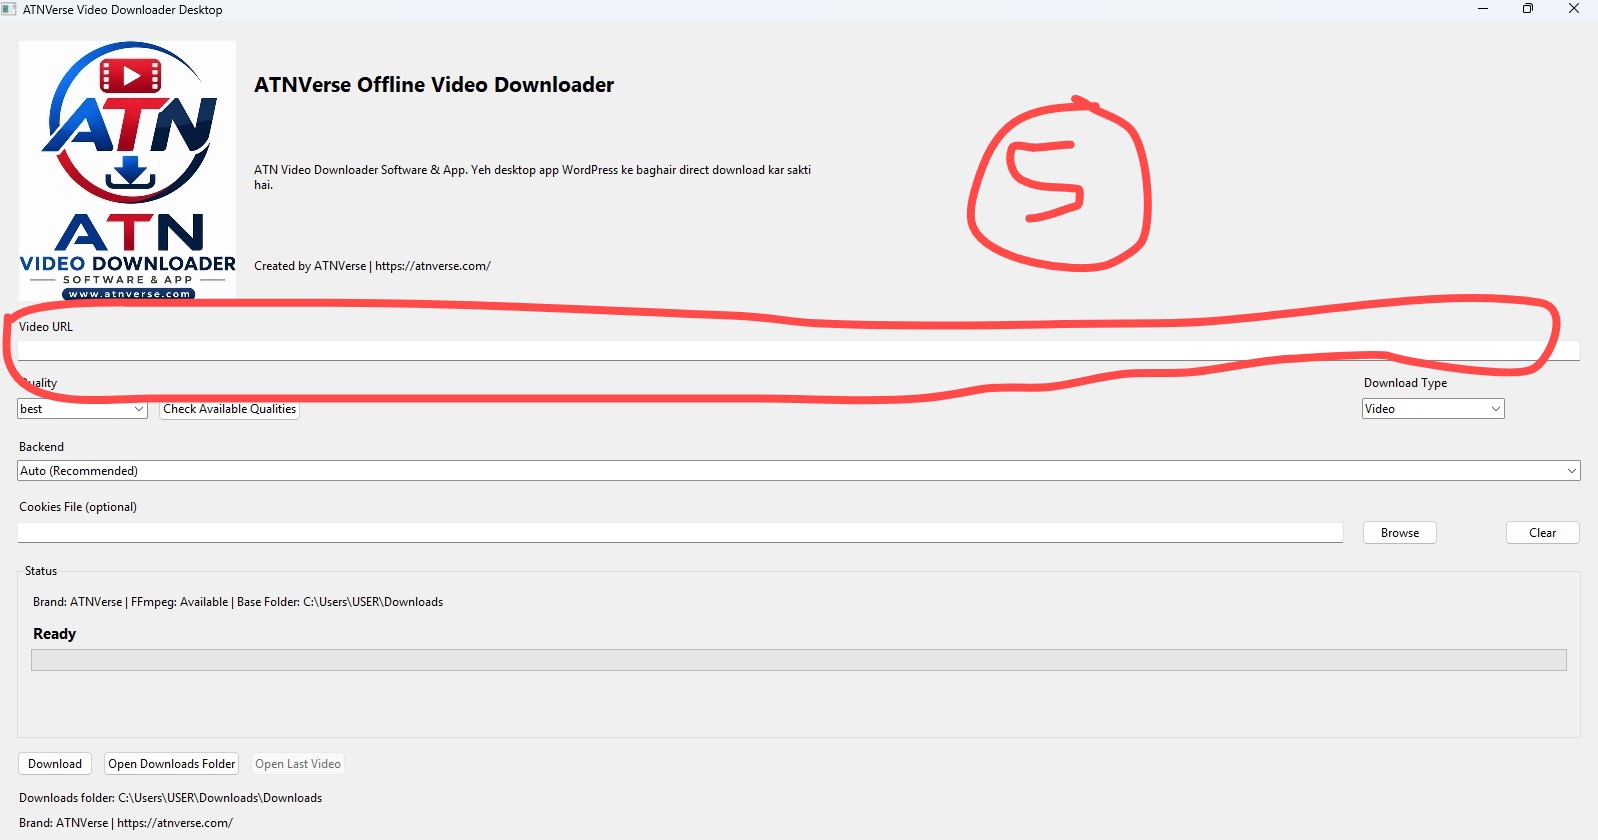This screenshot has width=1598, height=840.
Task: Focus the Cookies File input field
Action: pos(680,533)
